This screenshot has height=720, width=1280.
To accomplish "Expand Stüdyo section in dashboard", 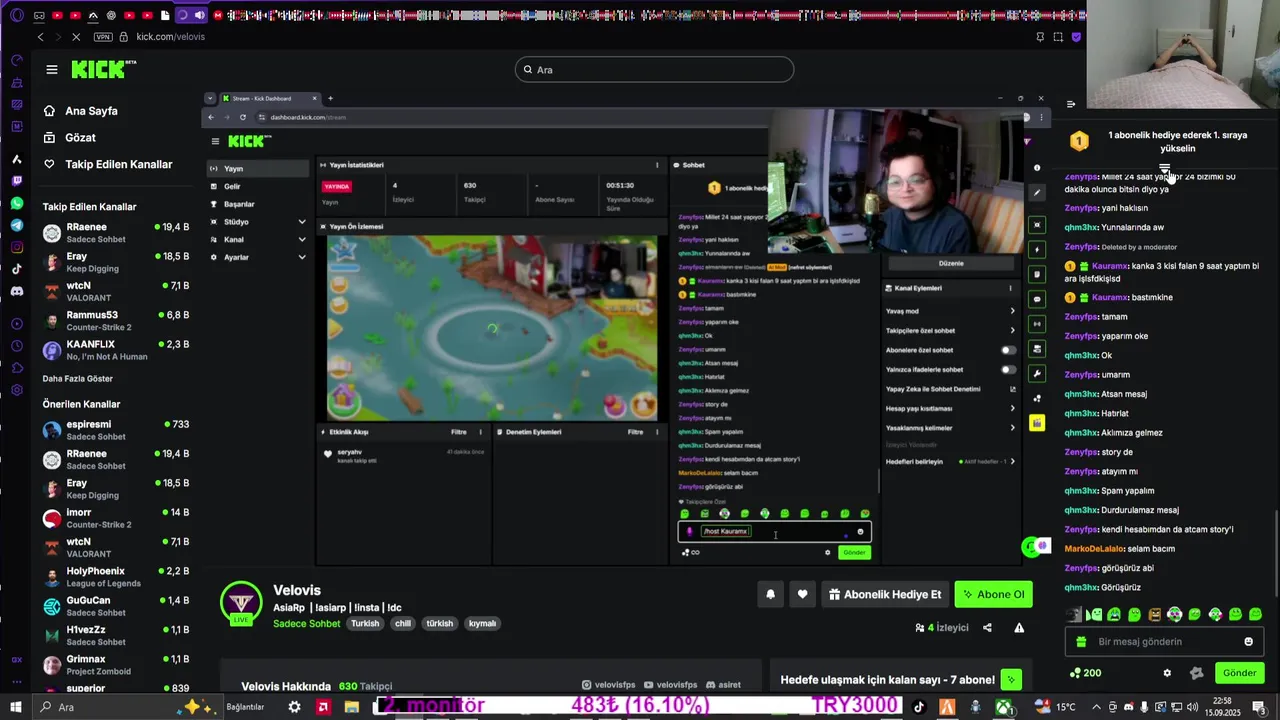I will pyautogui.click(x=257, y=222).
